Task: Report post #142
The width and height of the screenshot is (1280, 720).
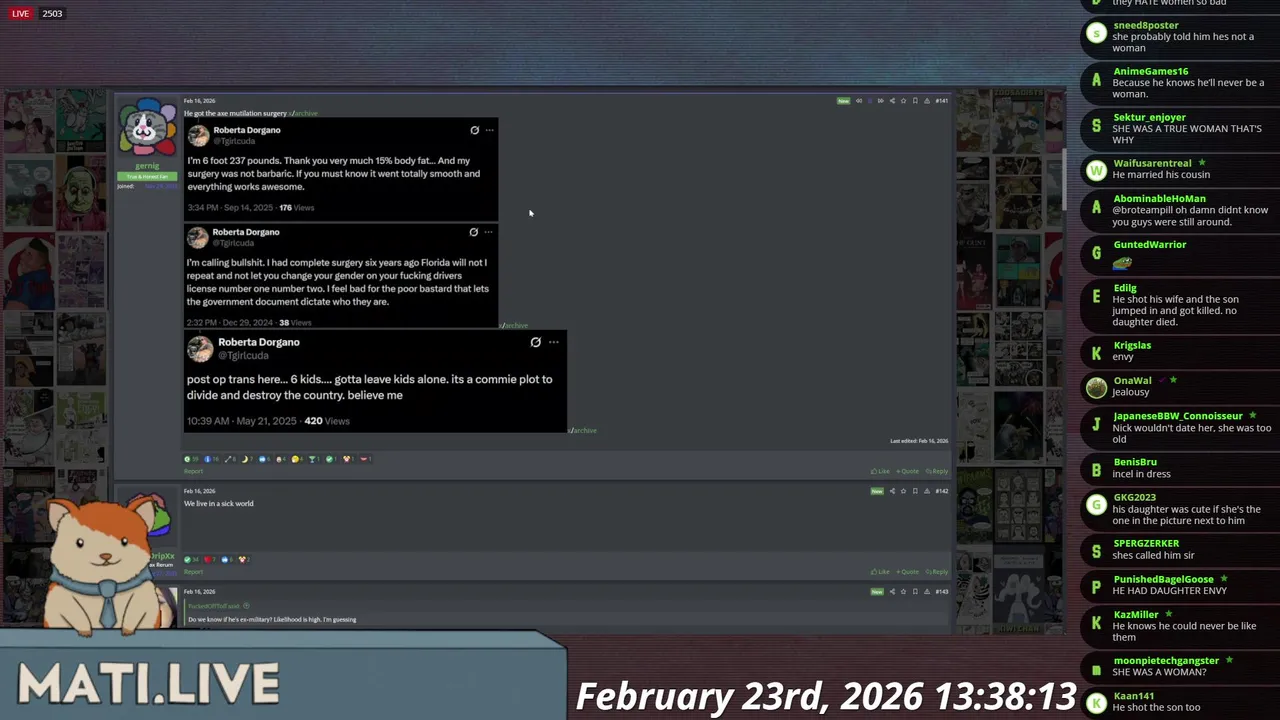Action: (193, 572)
